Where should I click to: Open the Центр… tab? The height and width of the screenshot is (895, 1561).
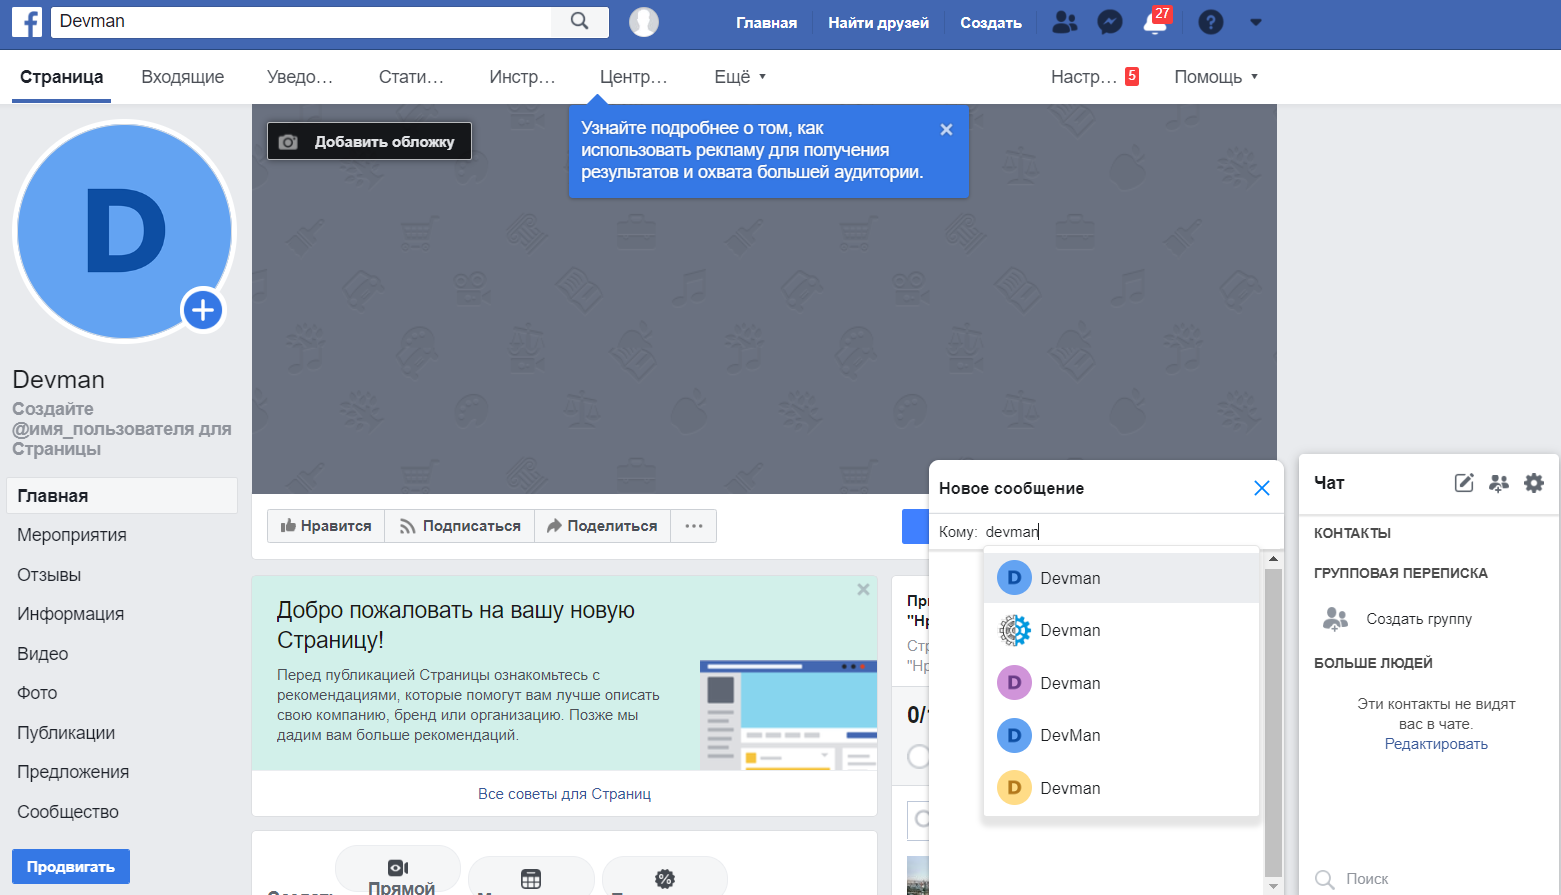633,77
